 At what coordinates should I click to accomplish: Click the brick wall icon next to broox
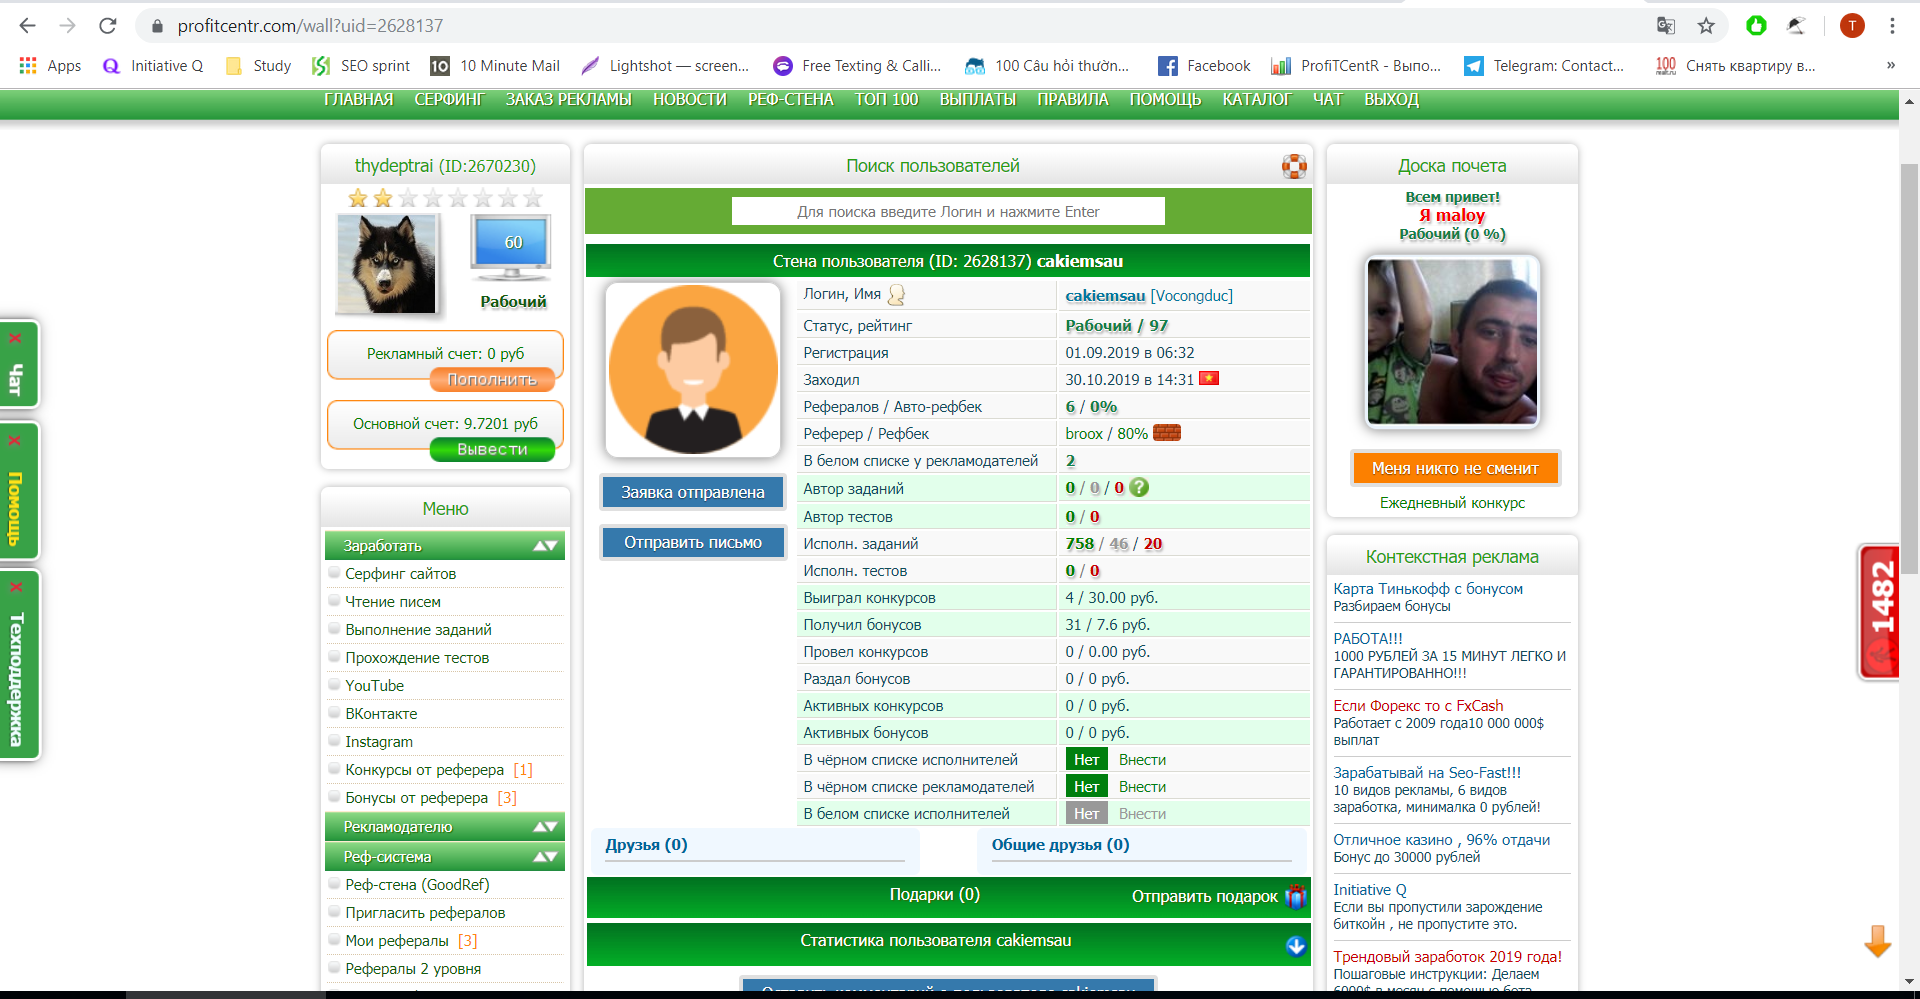[x=1167, y=433]
